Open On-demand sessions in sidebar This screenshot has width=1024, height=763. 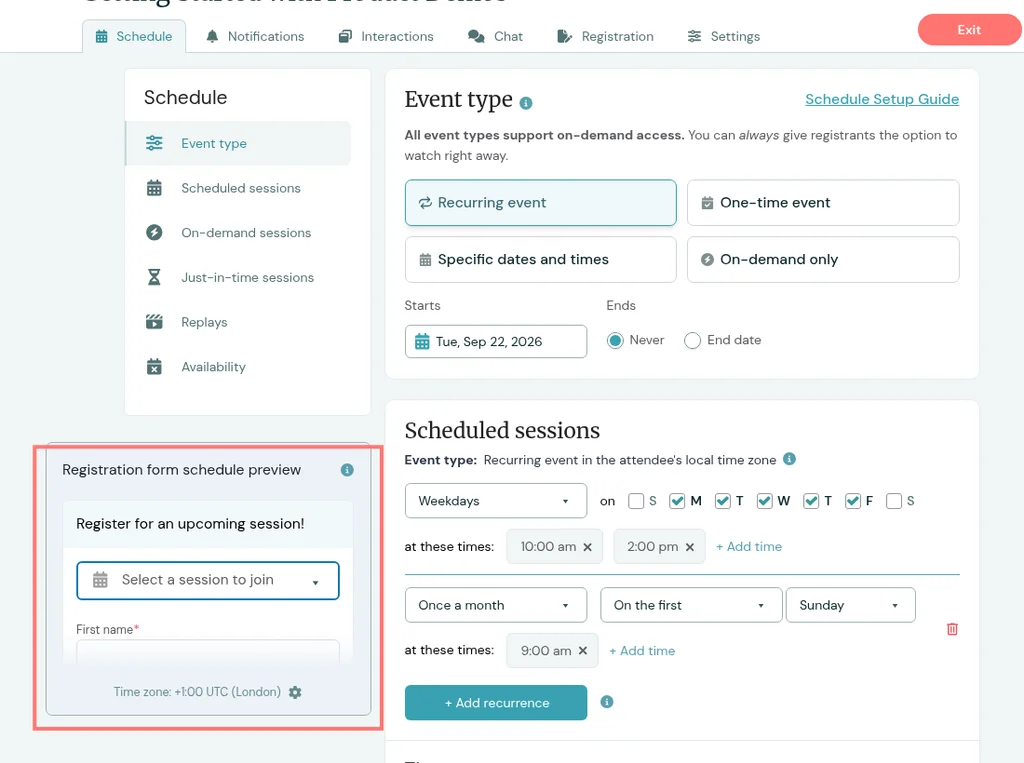pos(238,233)
